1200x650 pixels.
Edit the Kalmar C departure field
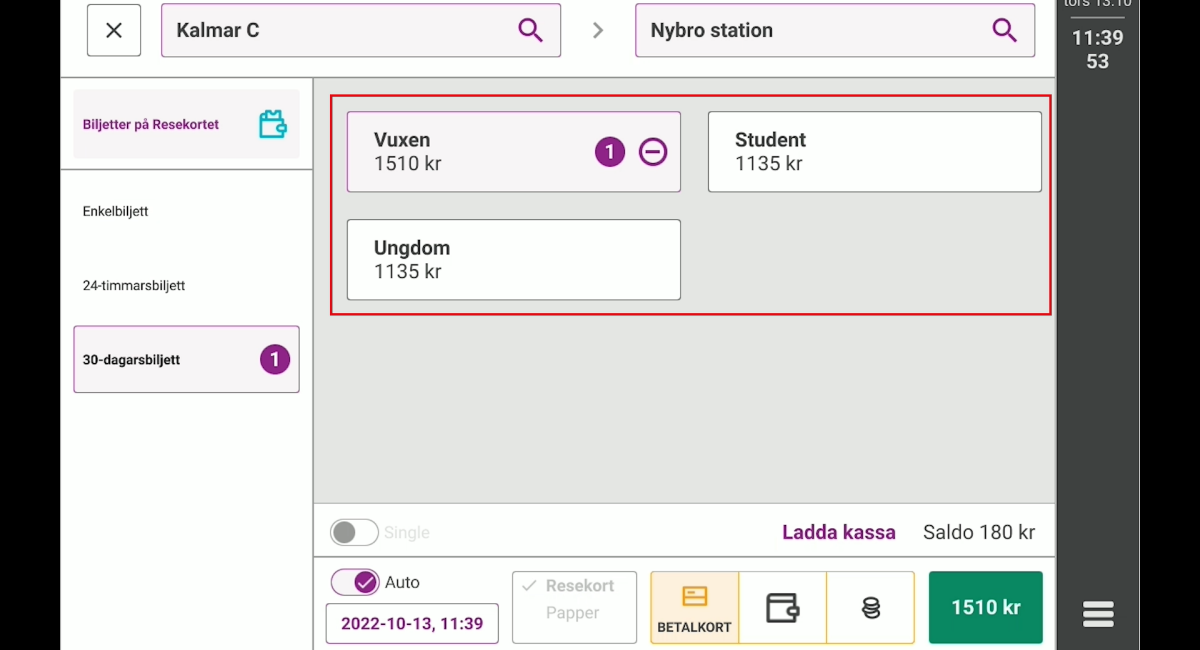point(361,30)
